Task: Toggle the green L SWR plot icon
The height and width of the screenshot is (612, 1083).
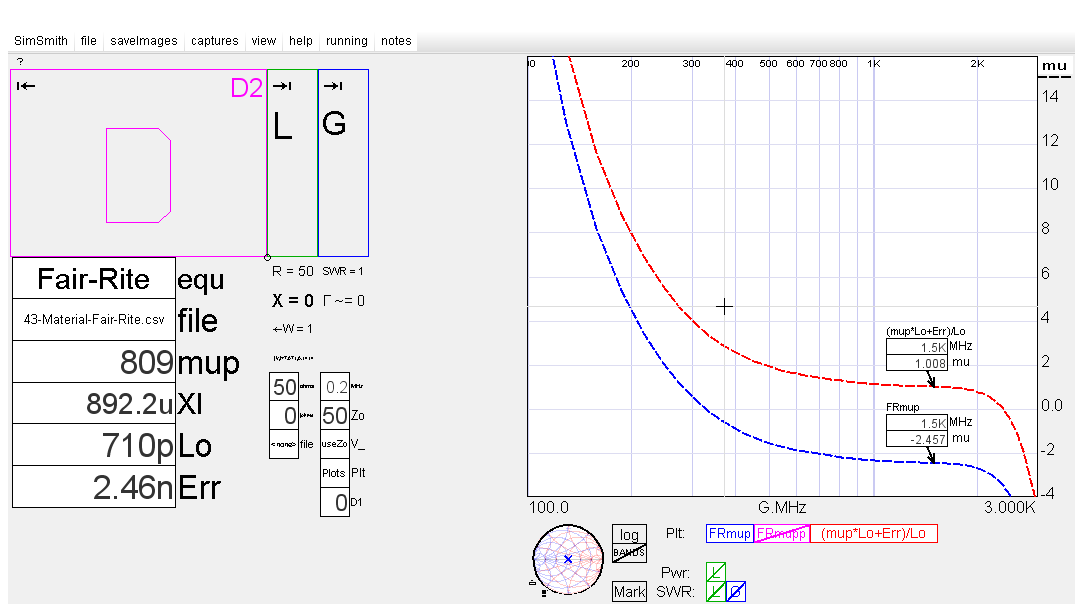Action: 716,592
